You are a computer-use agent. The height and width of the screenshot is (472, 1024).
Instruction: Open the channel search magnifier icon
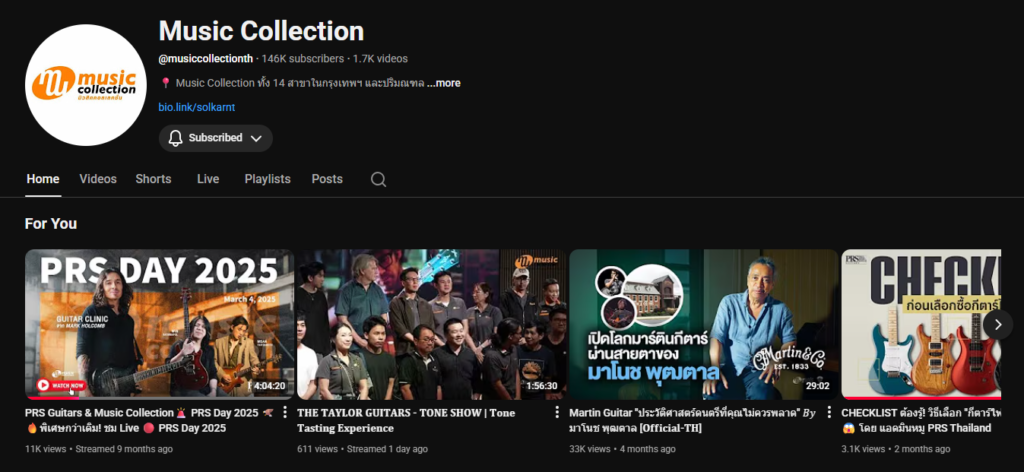tap(378, 180)
